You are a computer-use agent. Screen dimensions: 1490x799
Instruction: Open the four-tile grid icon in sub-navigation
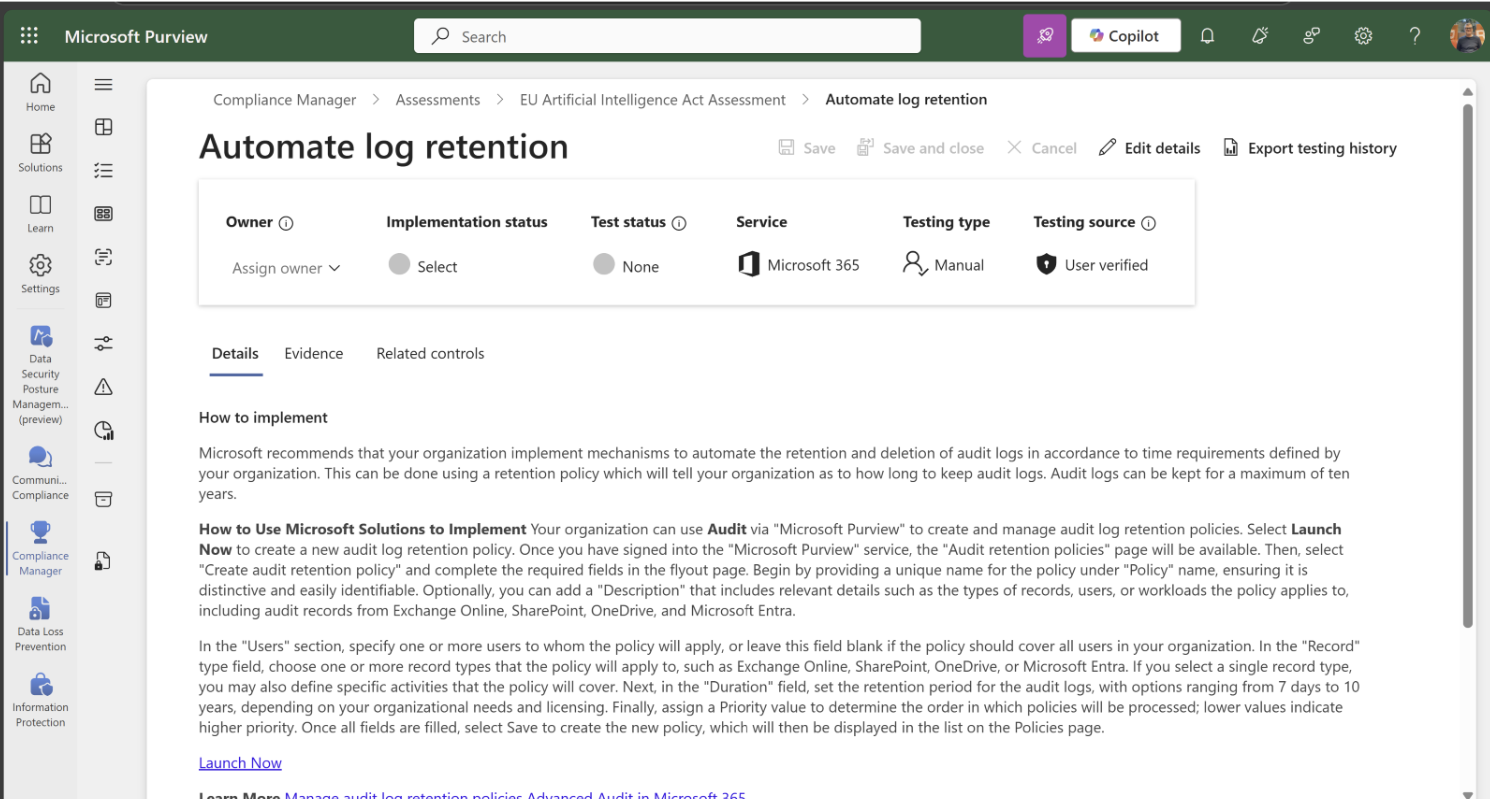coord(103,213)
